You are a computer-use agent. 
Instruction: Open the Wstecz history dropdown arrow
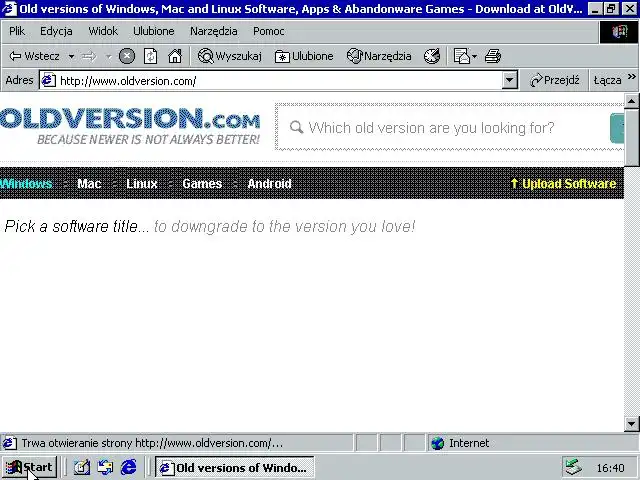coord(71,56)
